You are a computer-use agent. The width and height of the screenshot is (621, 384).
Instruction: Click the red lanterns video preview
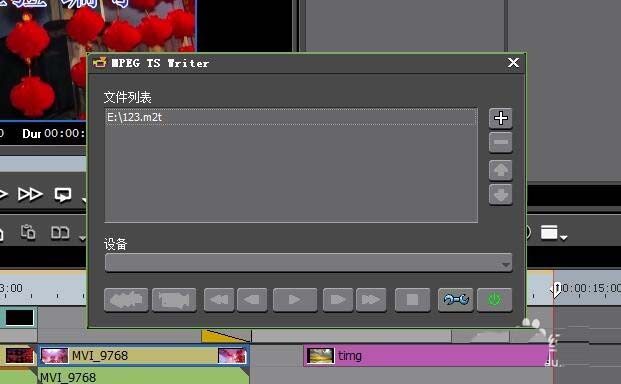(98, 59)
